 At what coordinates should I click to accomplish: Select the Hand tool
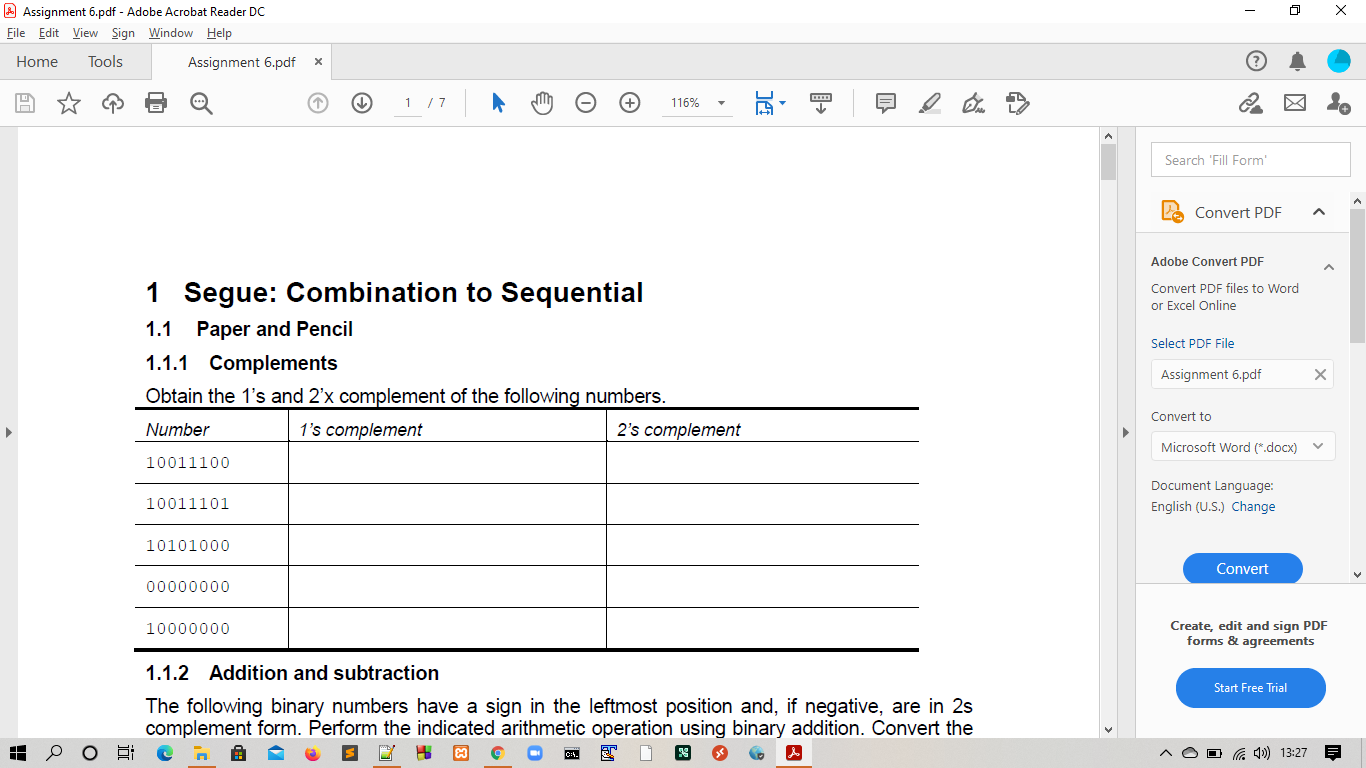click(x=541, y=103)
